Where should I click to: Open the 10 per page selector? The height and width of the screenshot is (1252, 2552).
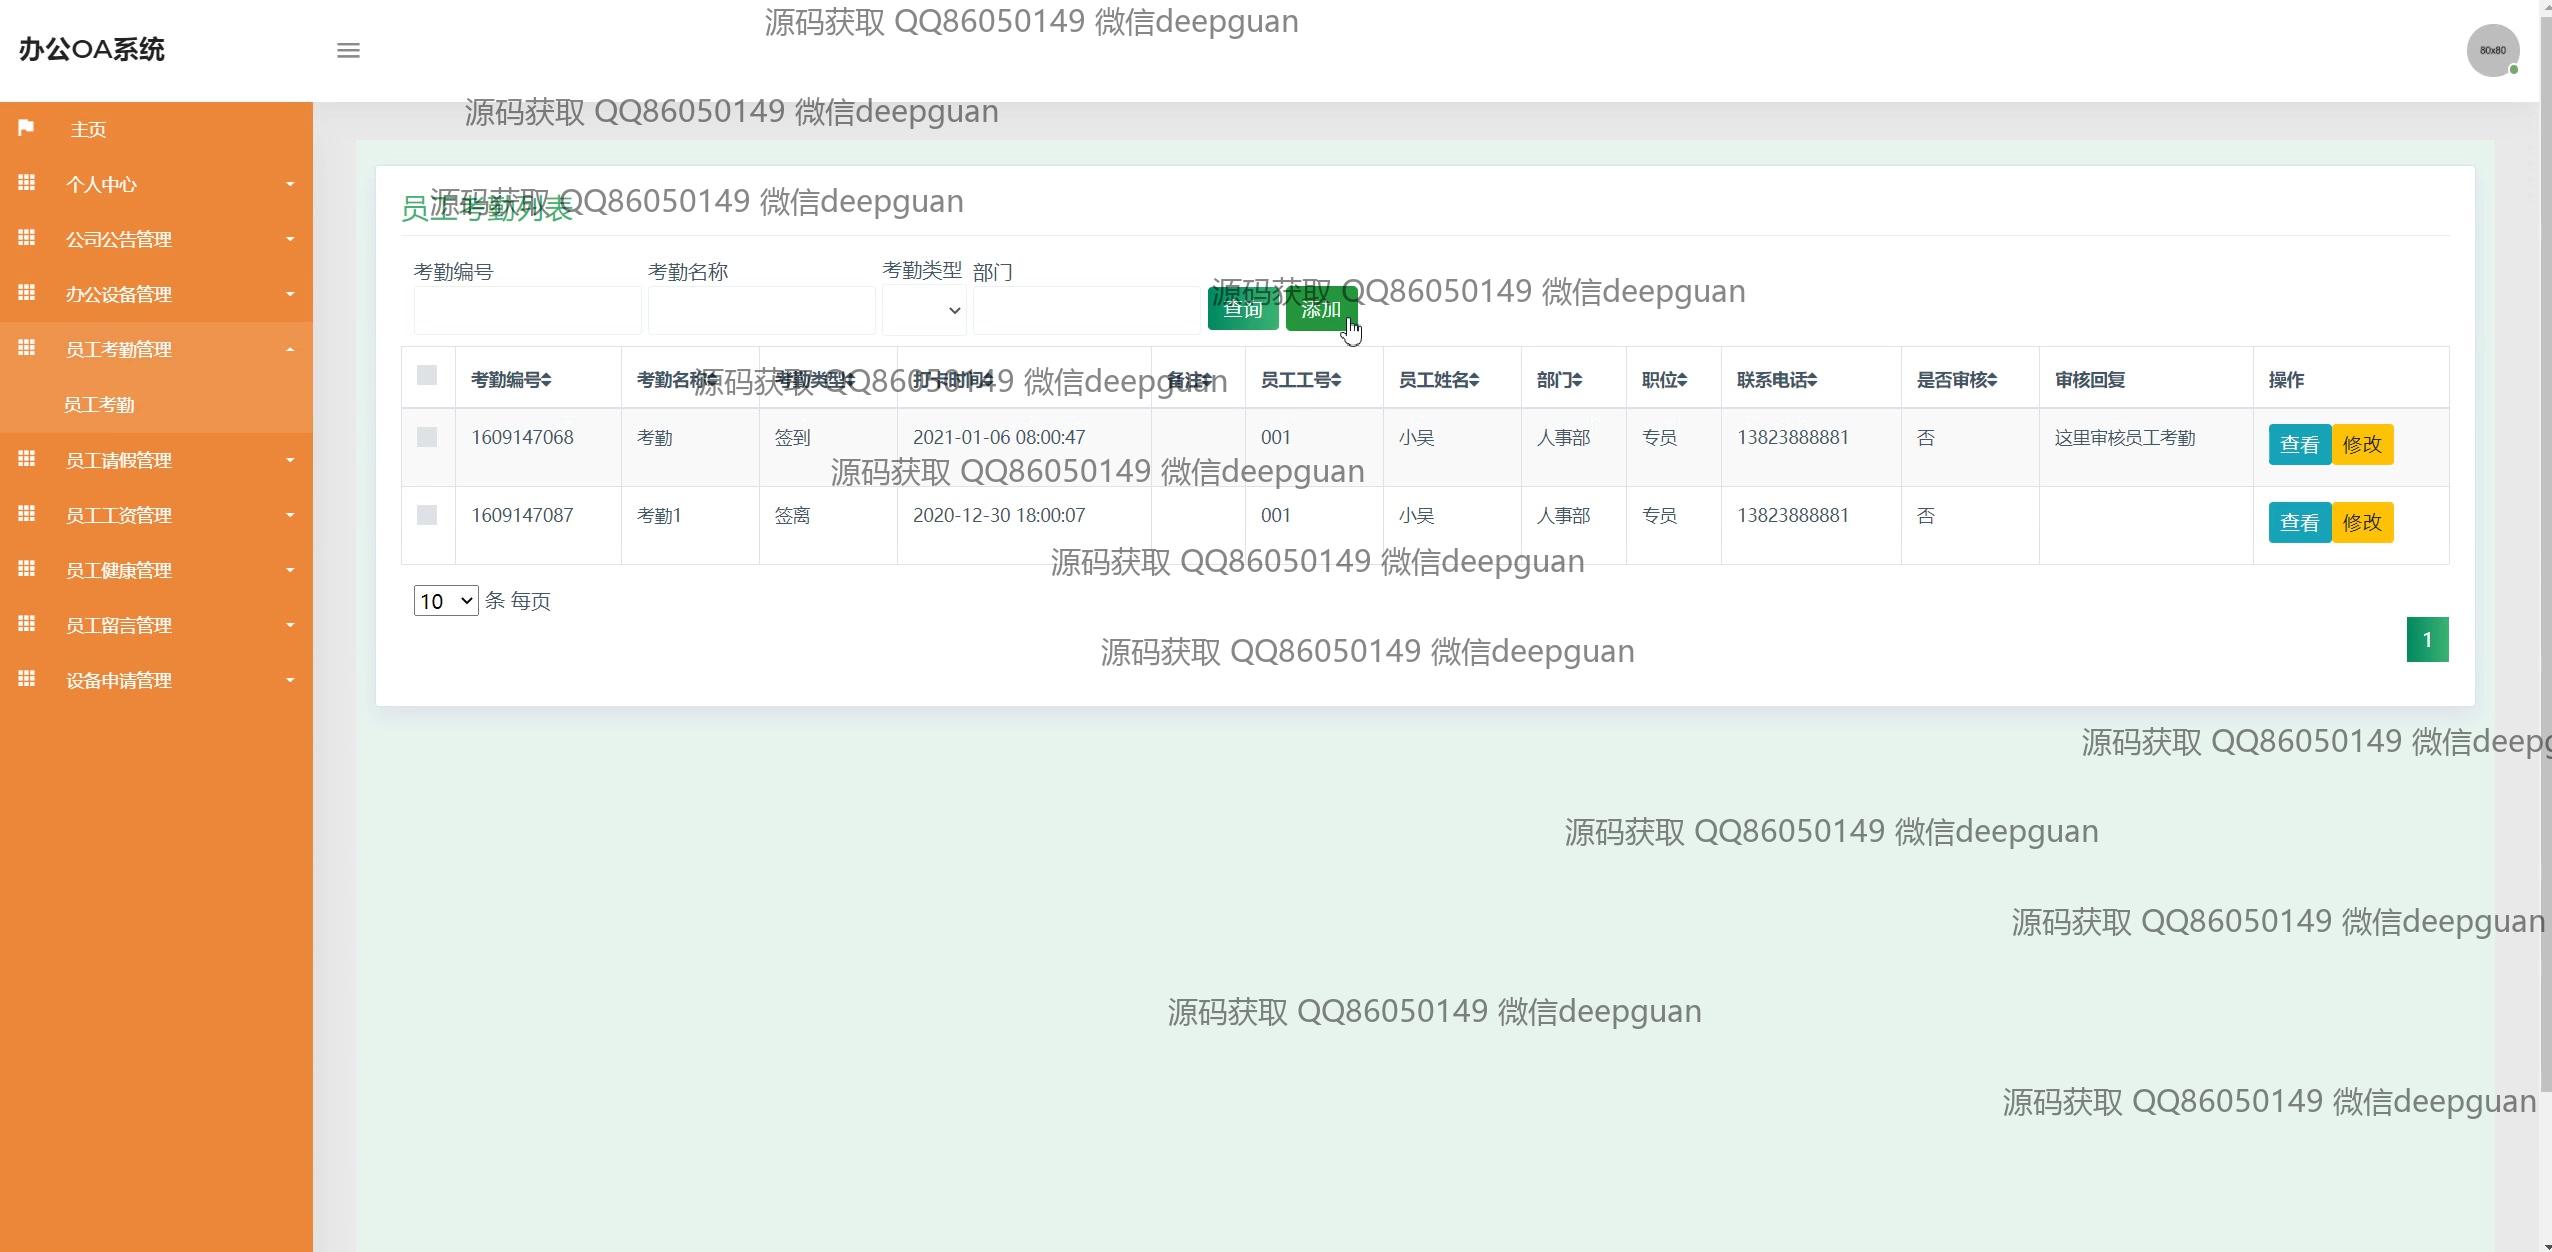(445, 601)
